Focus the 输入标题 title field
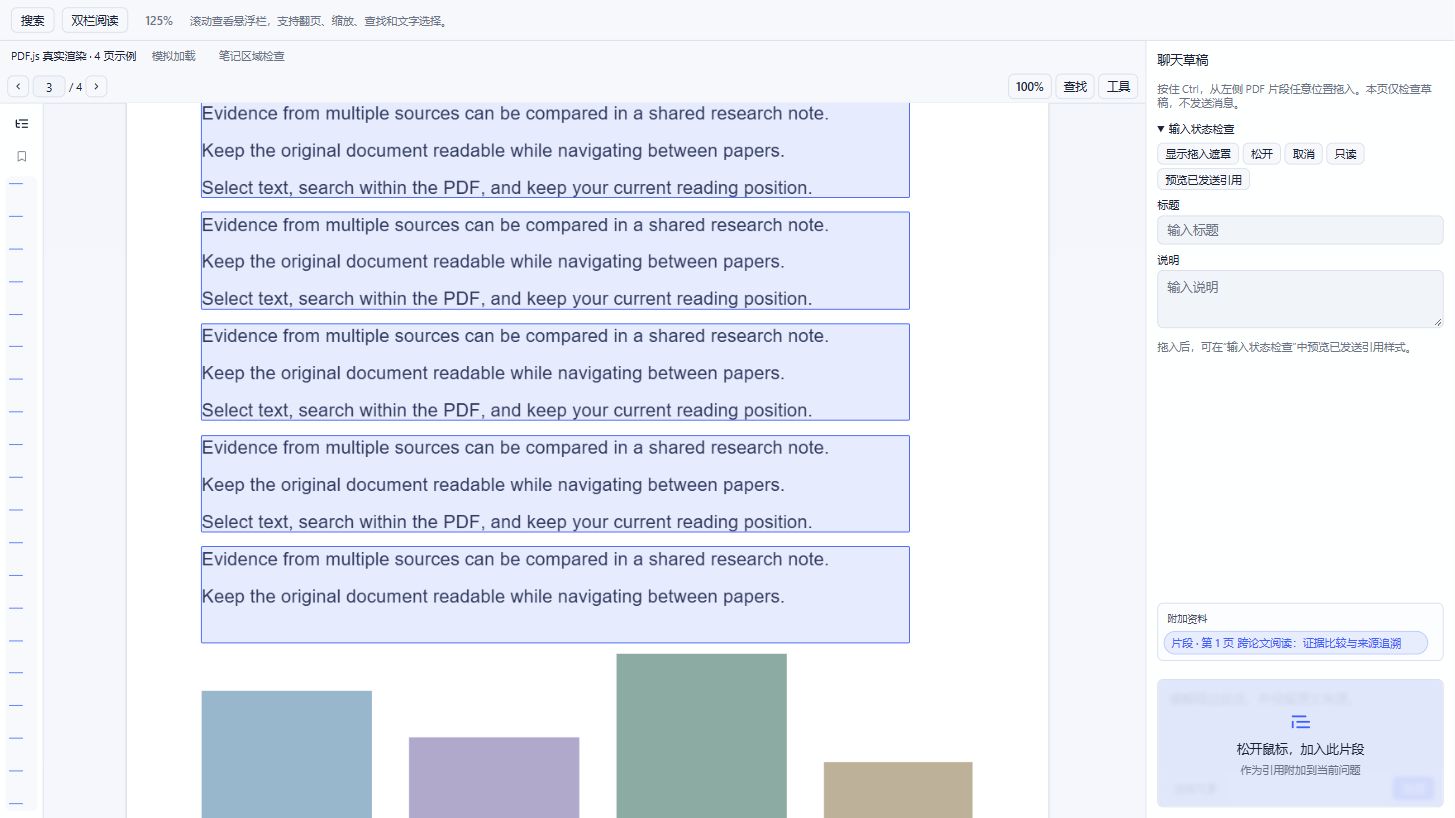1455x818 pixels. point(1300,230)
